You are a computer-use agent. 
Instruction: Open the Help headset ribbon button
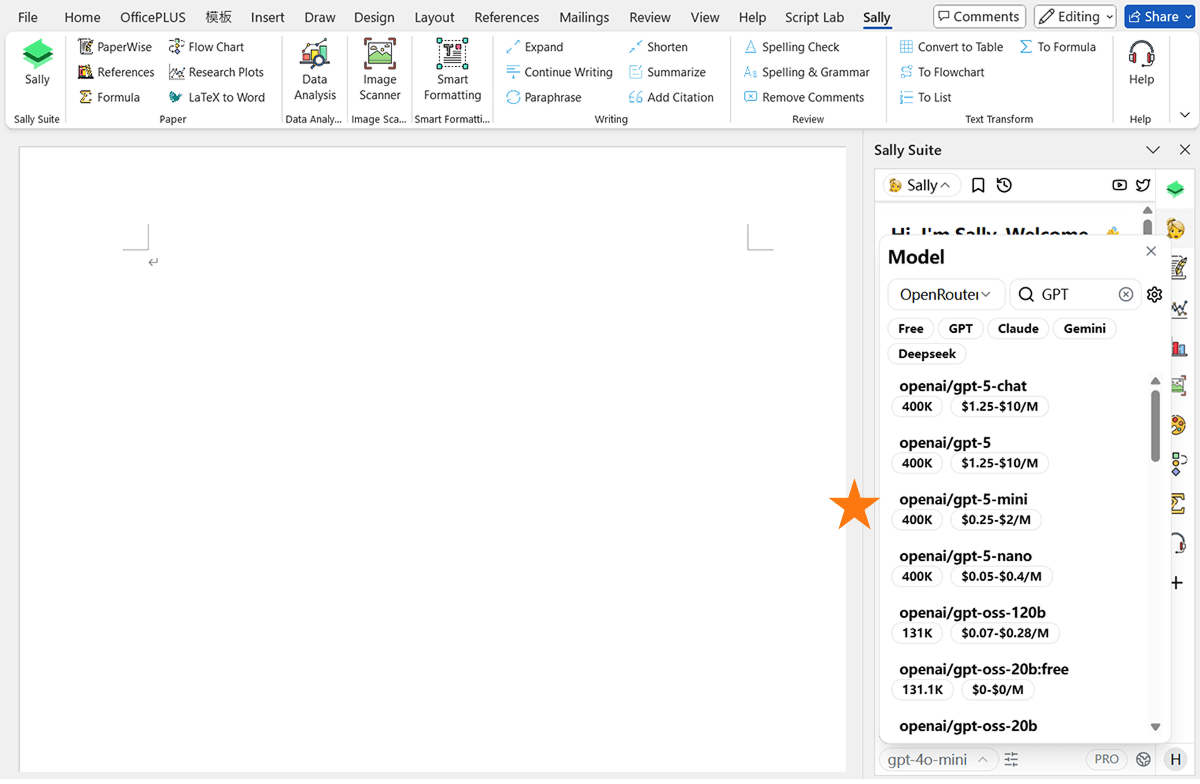pyautogui.click(x=1141, y=64)
